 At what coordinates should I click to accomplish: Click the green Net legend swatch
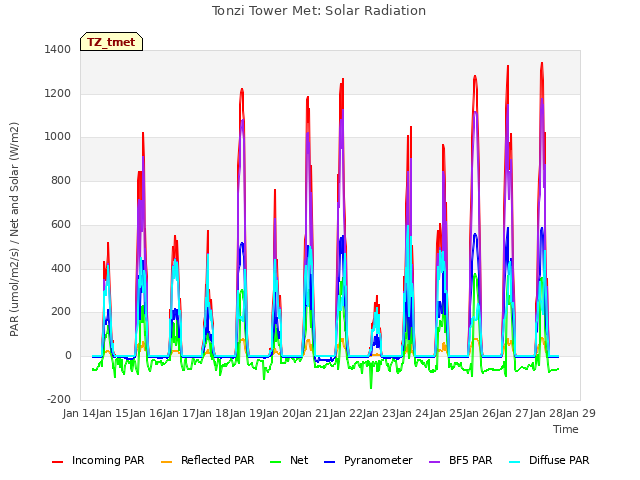(x=276, y=462)
